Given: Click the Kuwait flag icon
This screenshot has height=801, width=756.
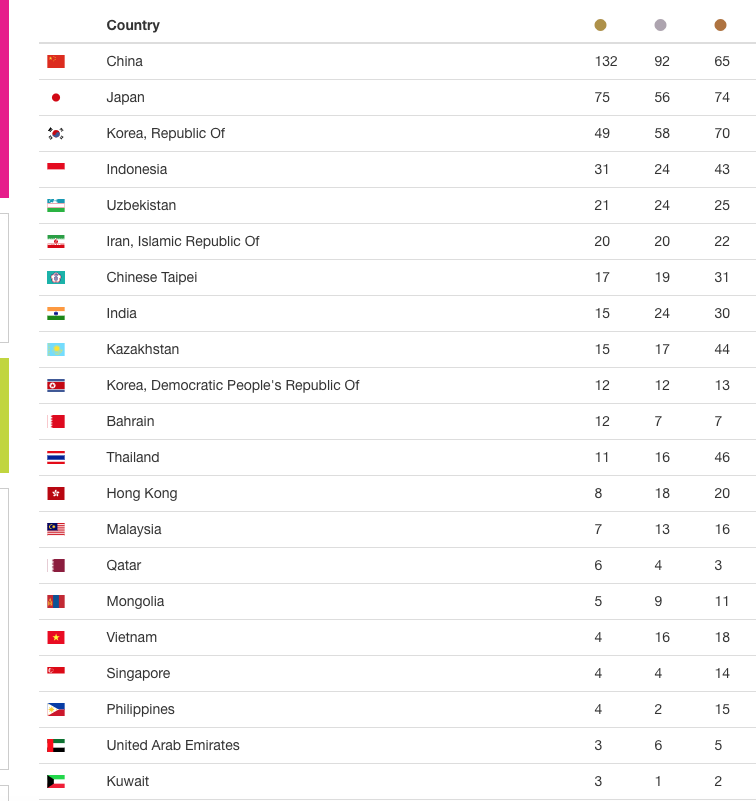Looking at the screenshot, I should pyautogui.click(x=56, y=781).
